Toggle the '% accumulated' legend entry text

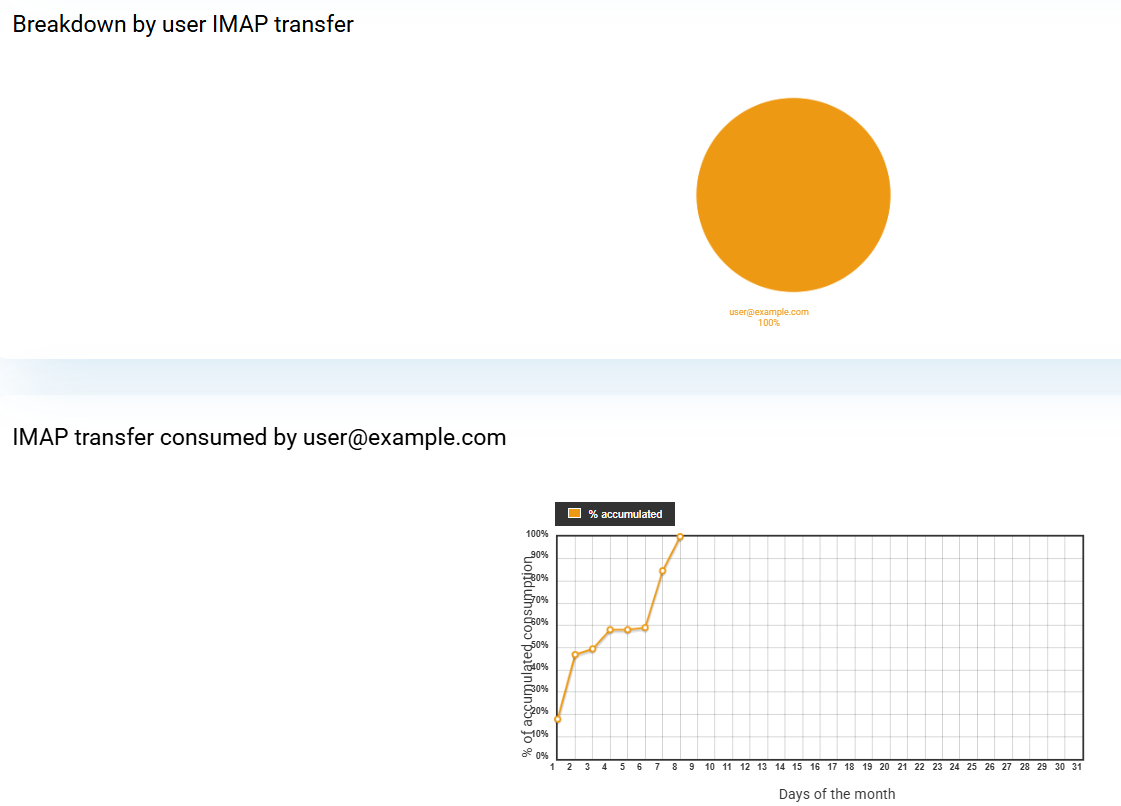[x=625, y=514]
